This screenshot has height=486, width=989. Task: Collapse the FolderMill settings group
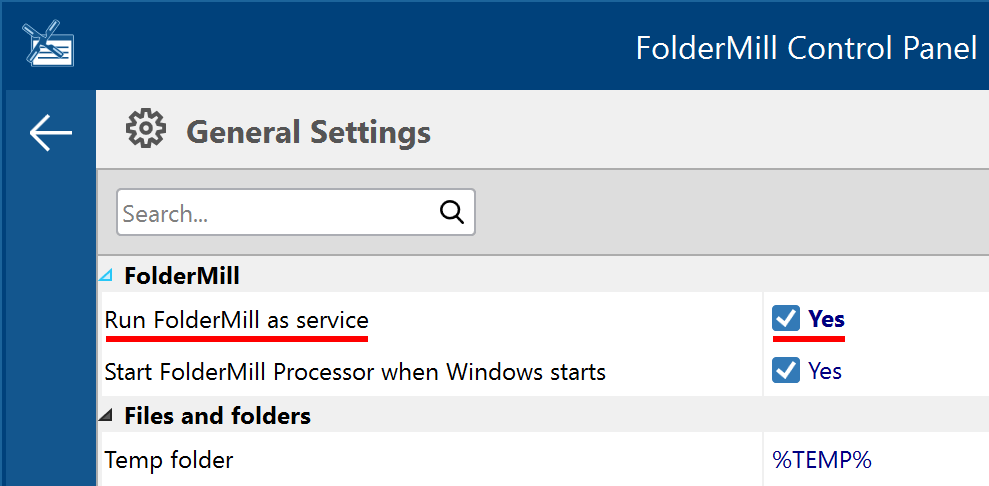coord(107,275)
